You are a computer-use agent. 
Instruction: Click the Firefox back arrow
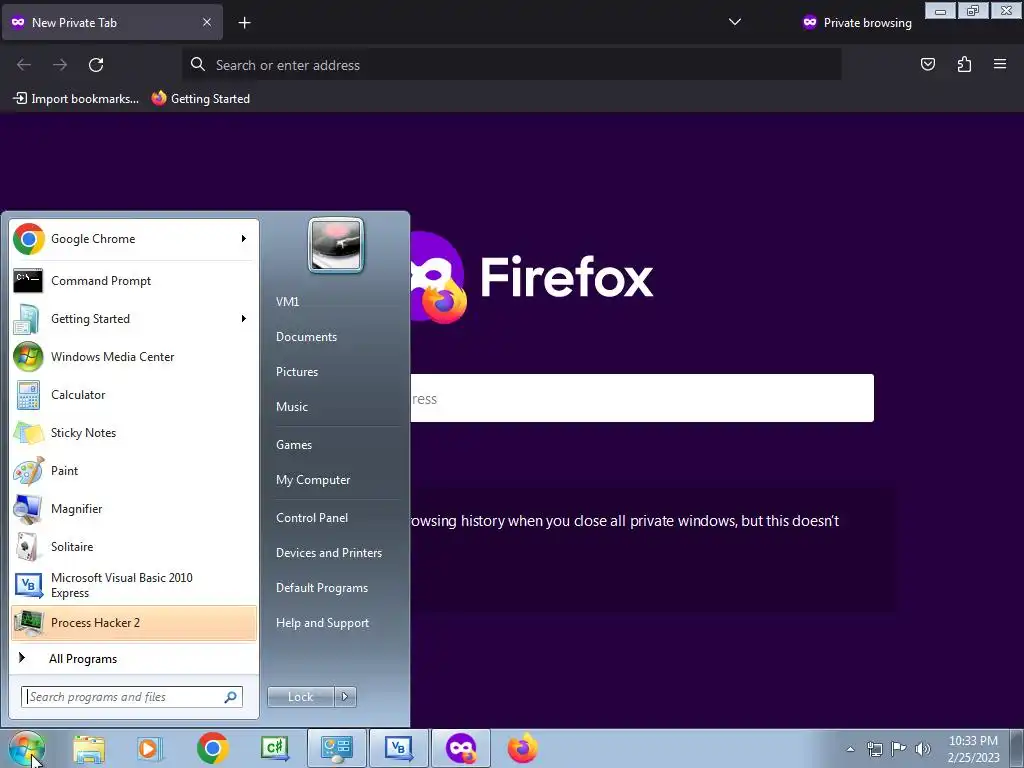(24, 65)
